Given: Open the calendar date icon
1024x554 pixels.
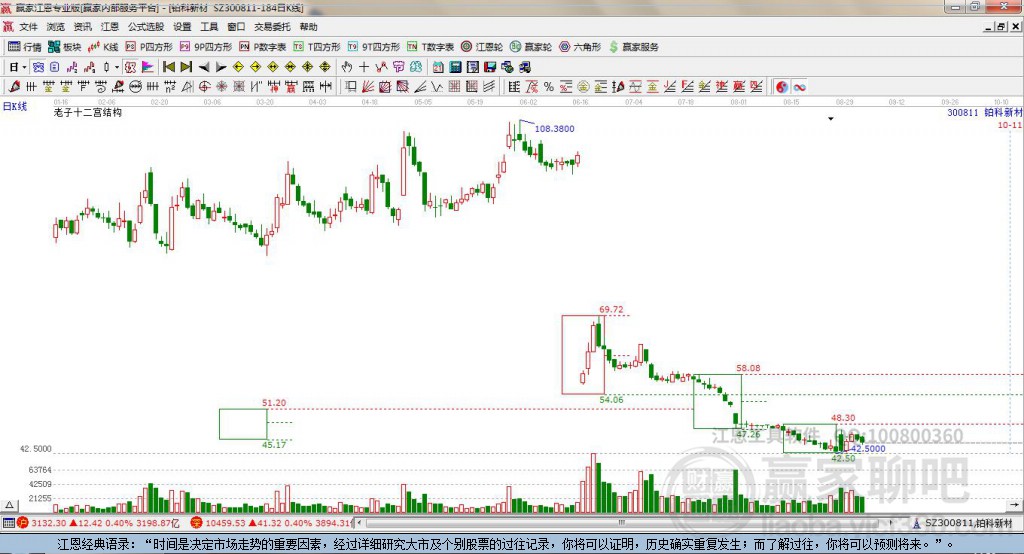Looking at the screenshot, I should pyautogui.click(x=438, y=67).
